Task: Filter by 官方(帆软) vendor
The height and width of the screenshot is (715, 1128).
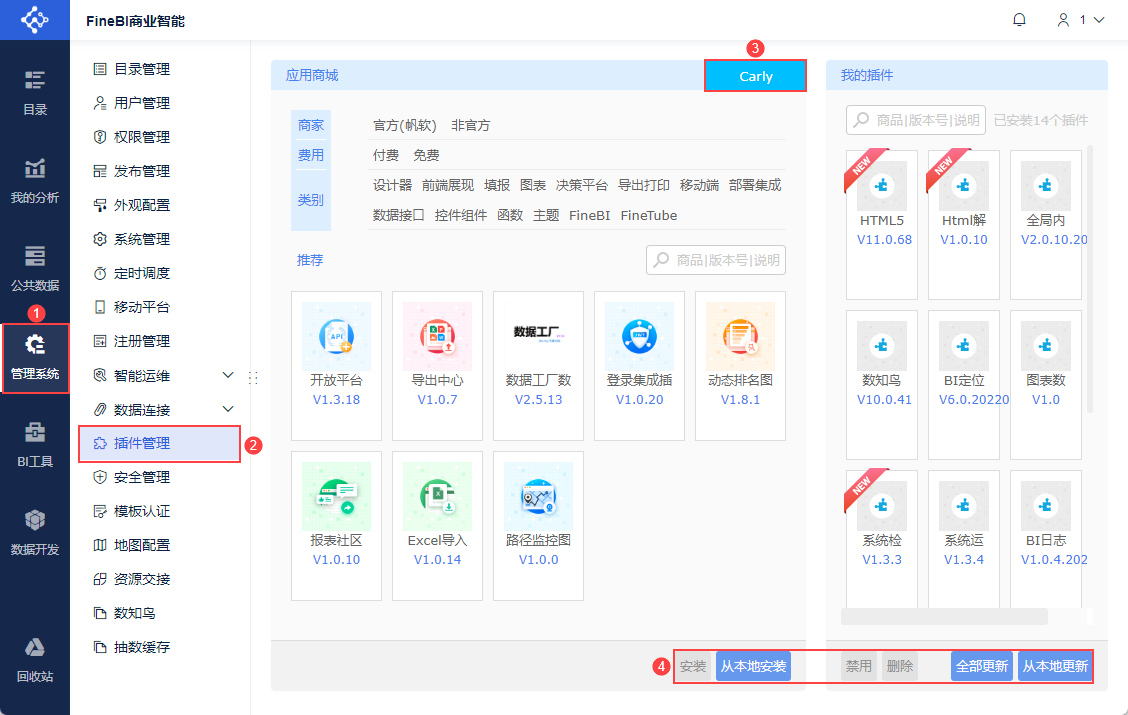Action: 404,125
